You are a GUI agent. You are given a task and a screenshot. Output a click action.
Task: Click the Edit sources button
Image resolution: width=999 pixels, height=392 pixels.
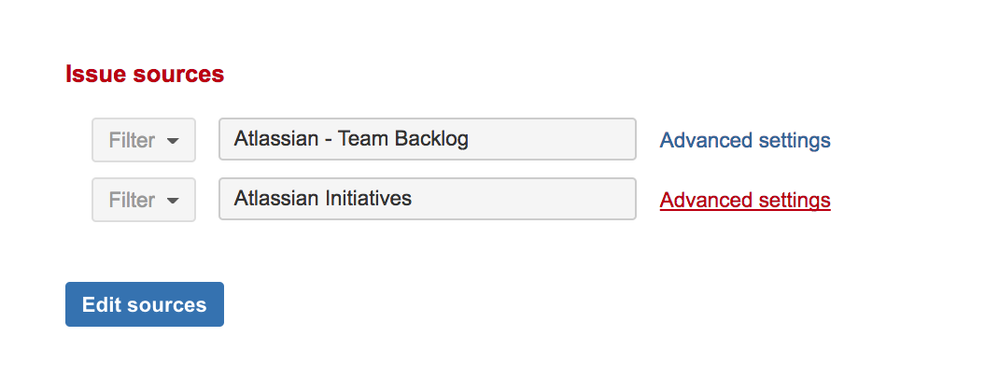coord(145,304)
